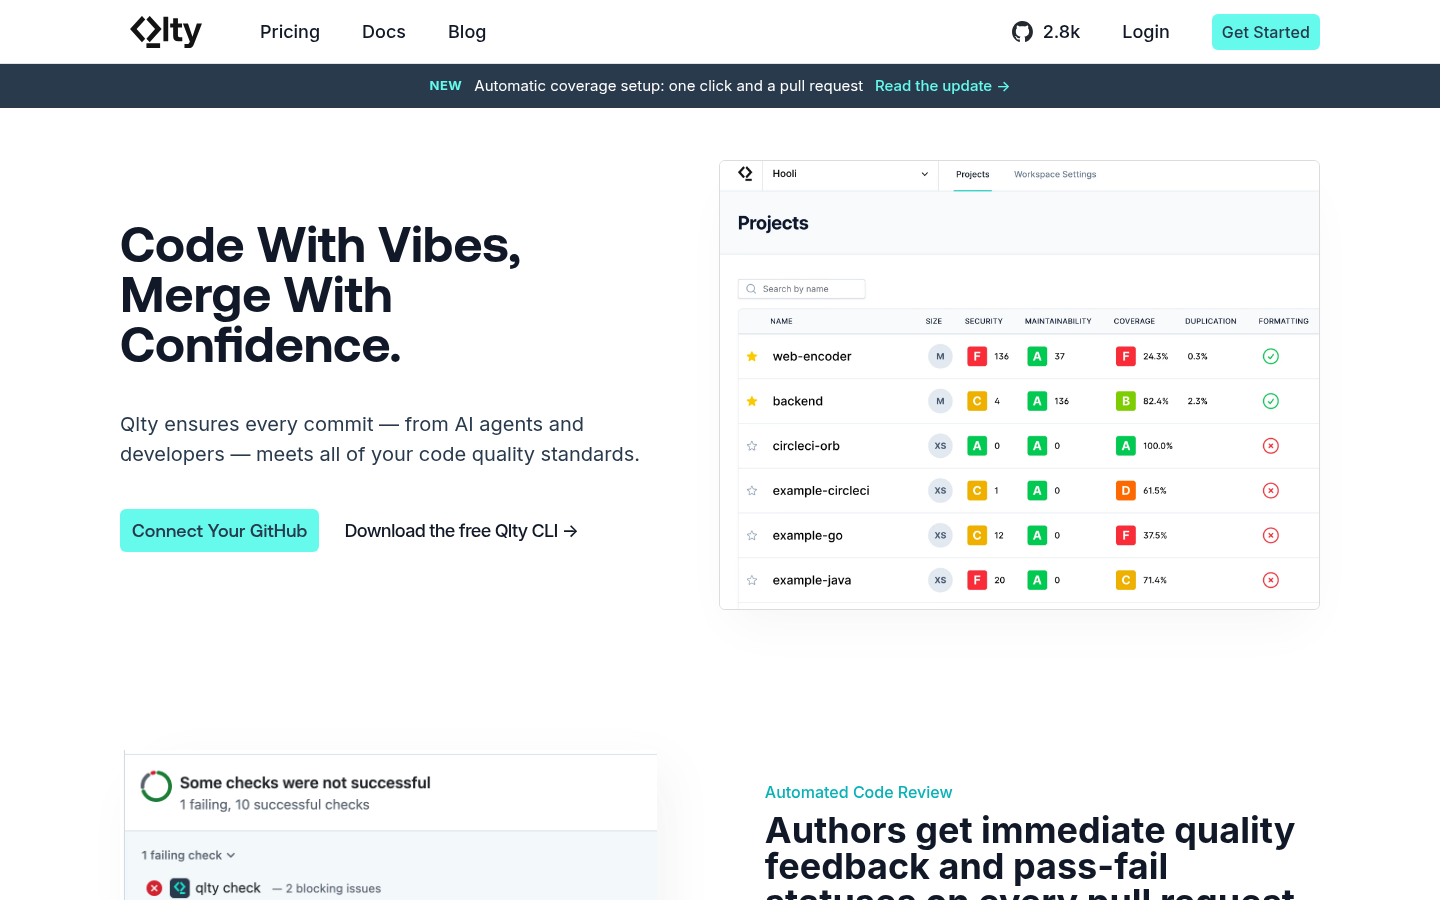
Task: Click the formatting fail icon for example-java
Action: click(x=1271, y=580)
